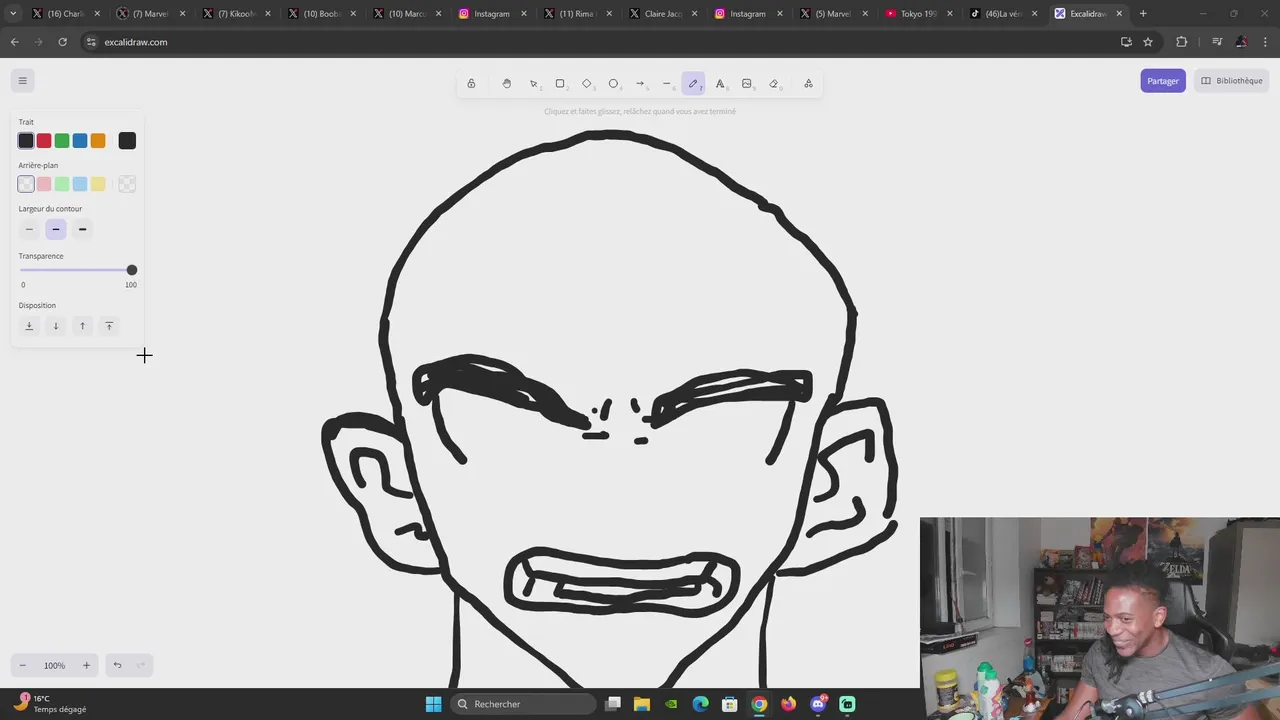
Task: Open Discord from the taskbar
Action: click(818, 704)
